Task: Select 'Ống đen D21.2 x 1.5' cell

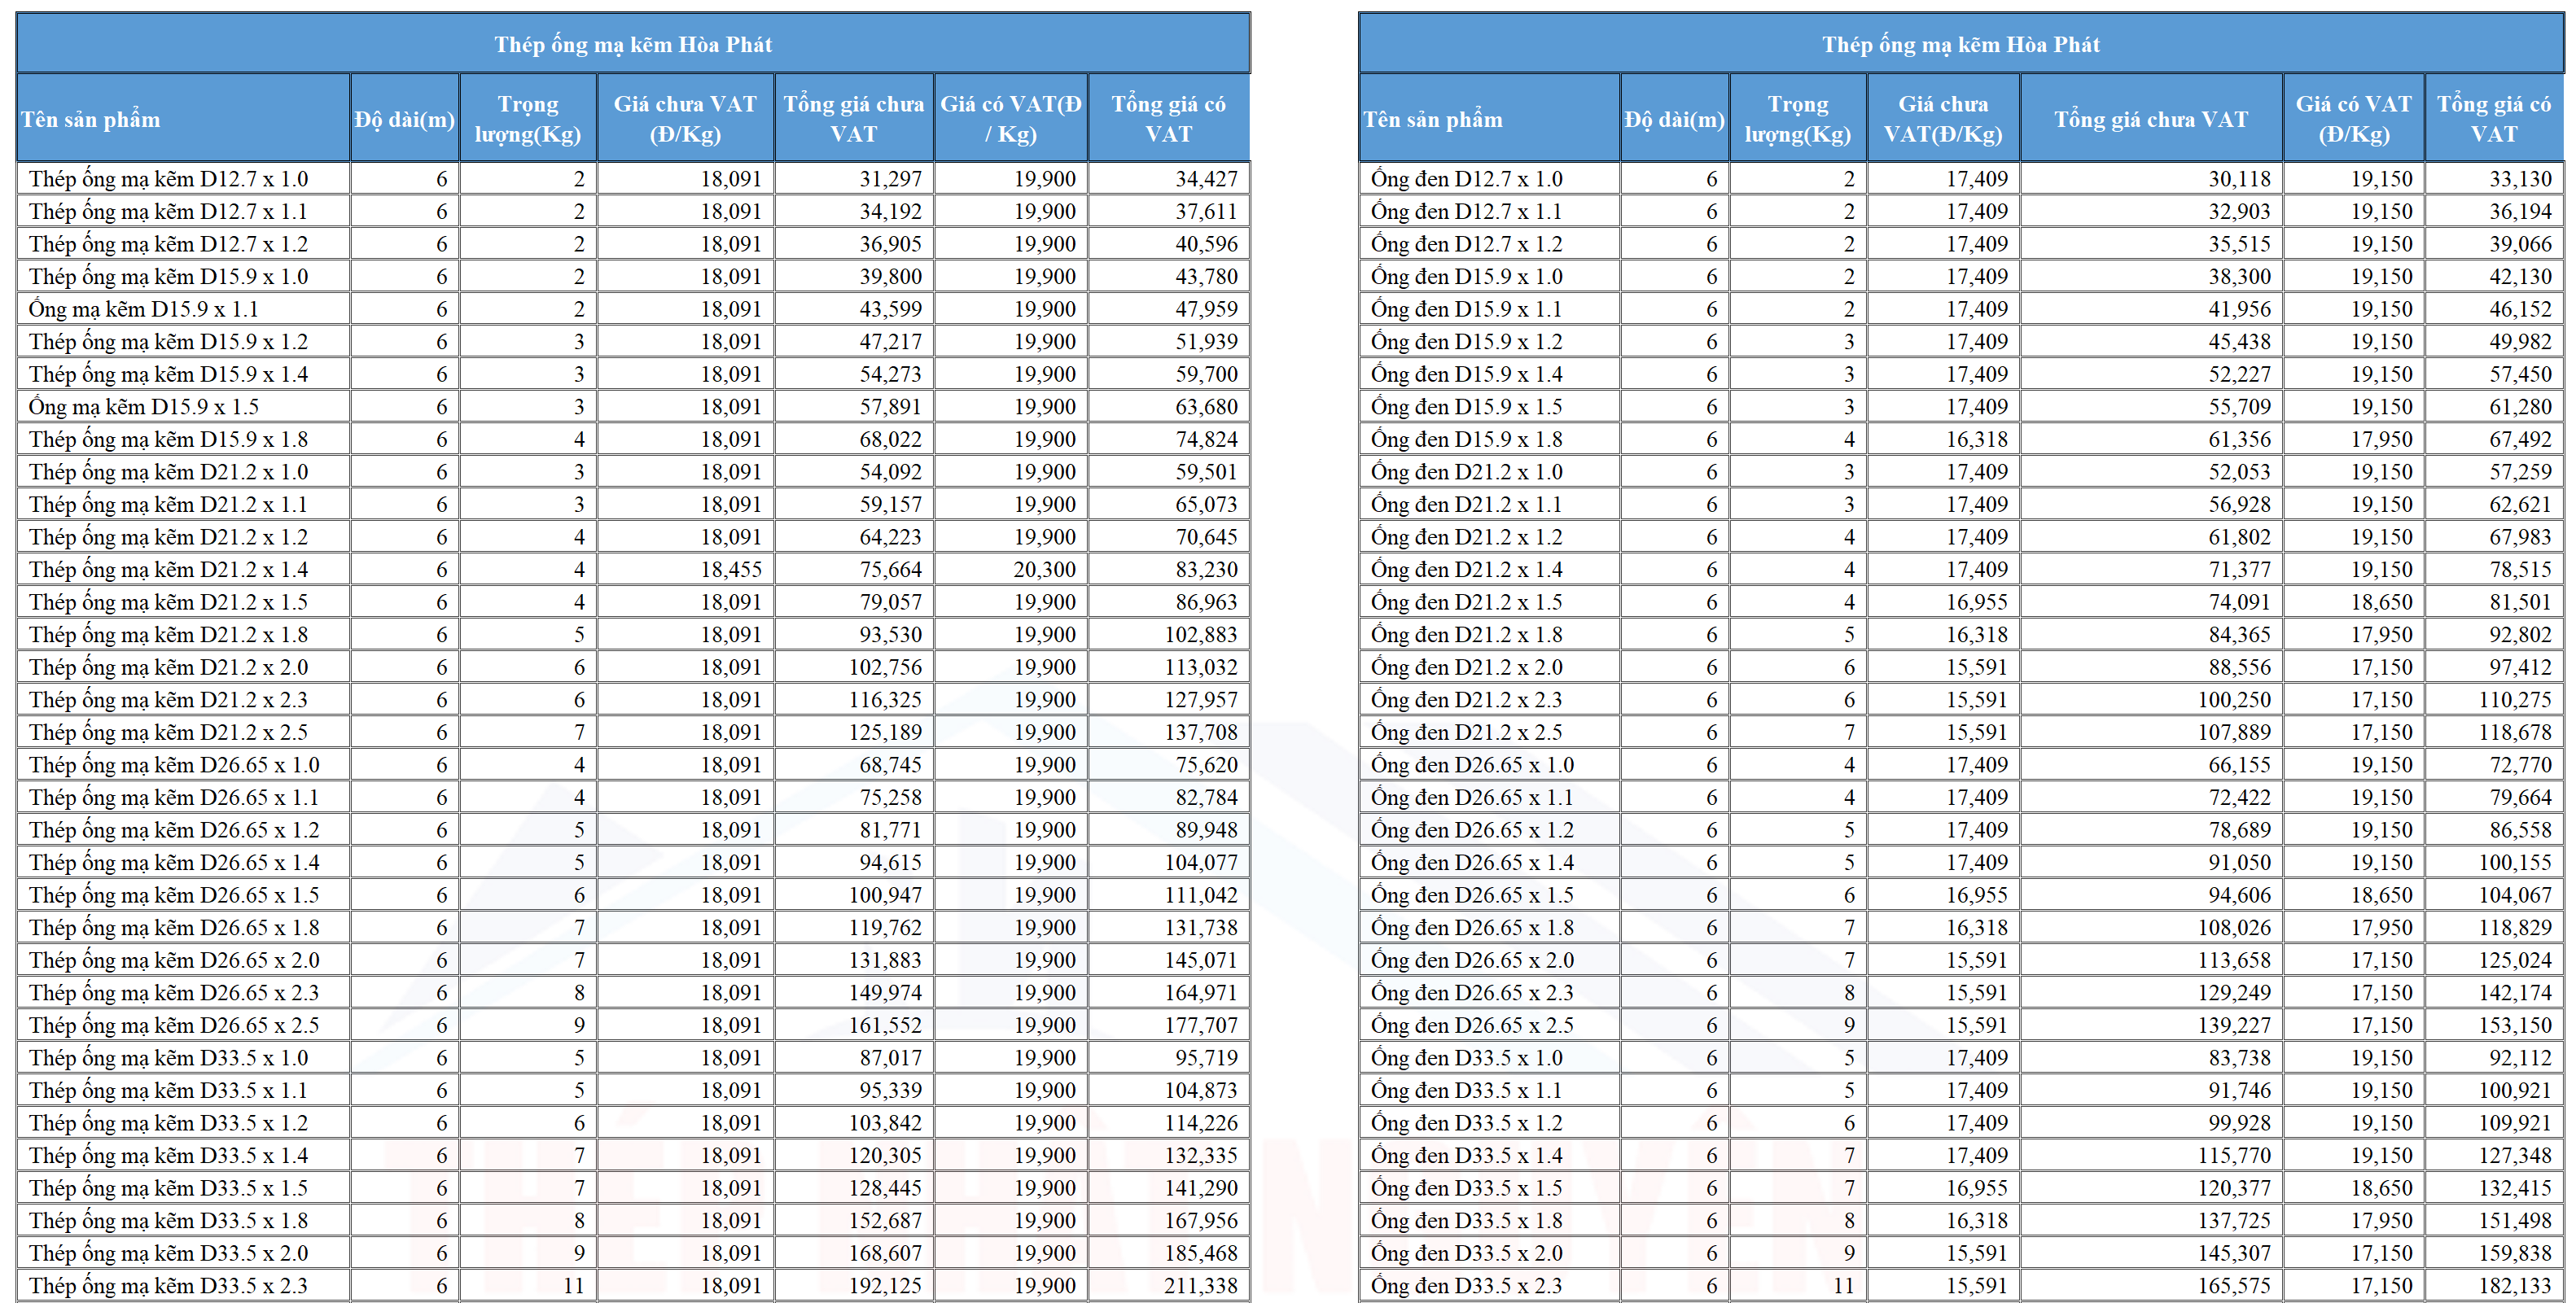Action: point(1466,602)
